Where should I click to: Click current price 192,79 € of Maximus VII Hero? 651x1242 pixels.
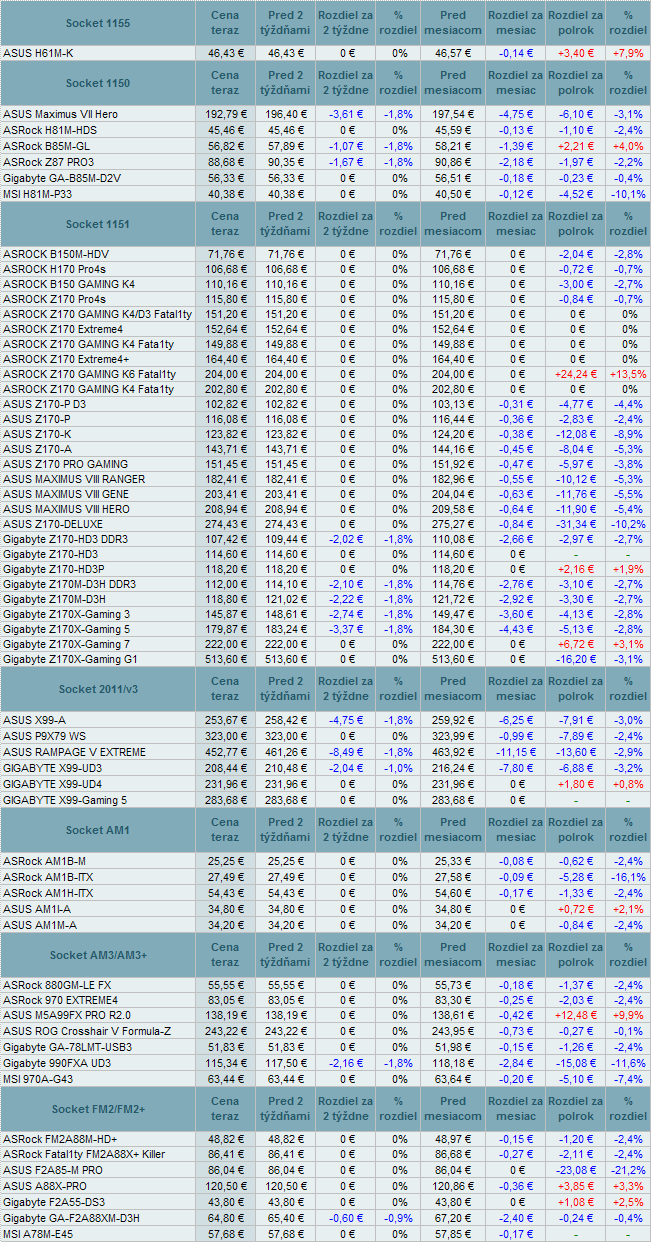[225, 114]
